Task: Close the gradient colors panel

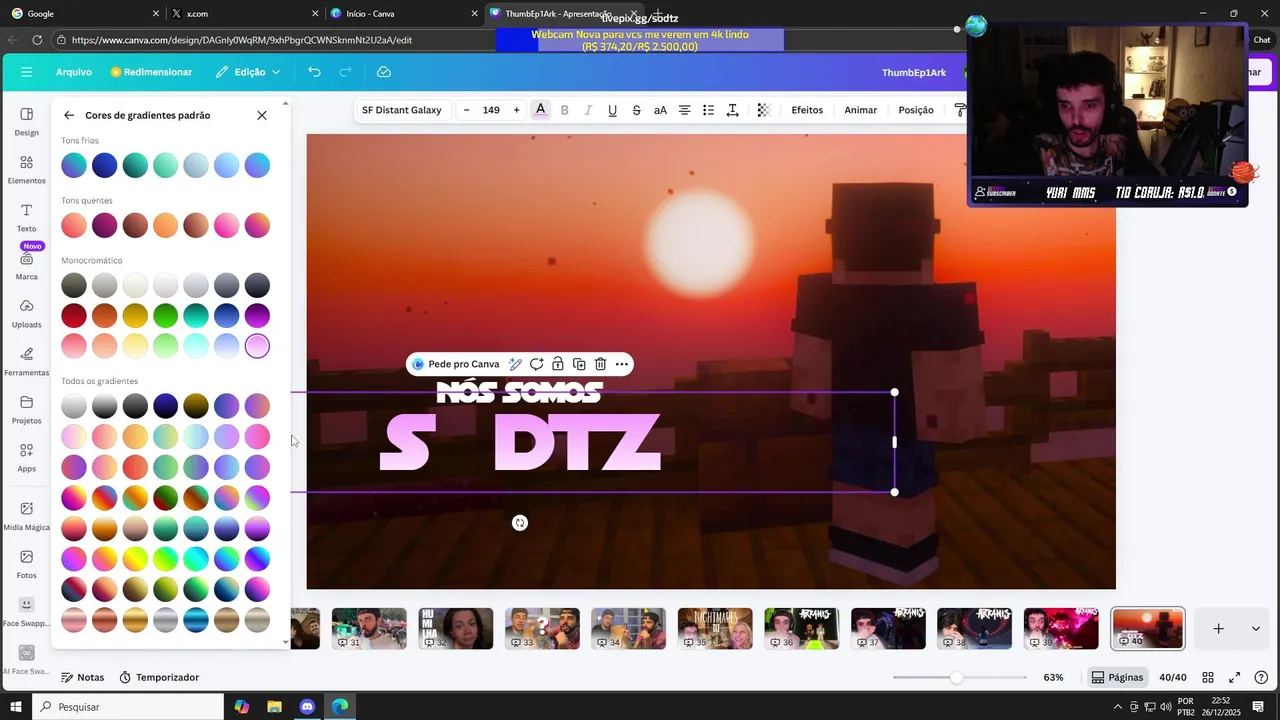Action: (262, 115)
